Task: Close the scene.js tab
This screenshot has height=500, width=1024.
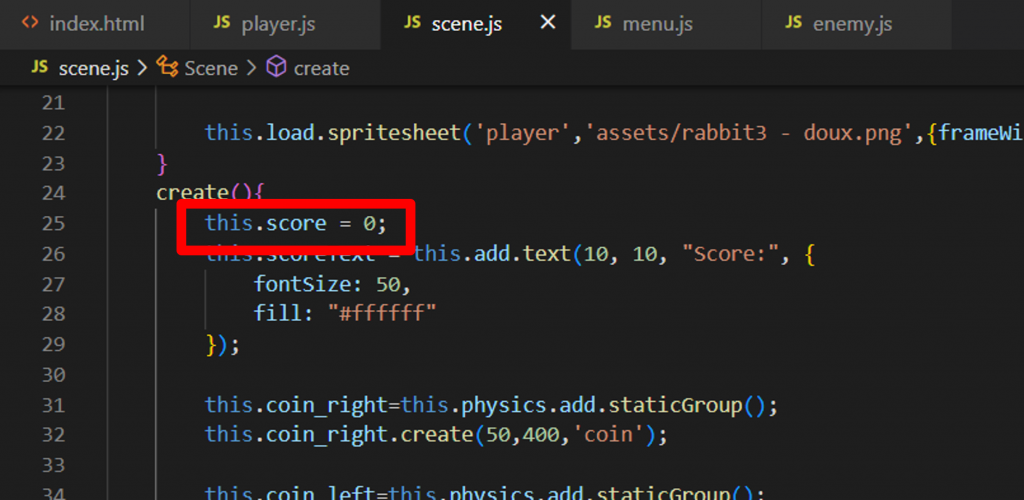Action: coord(549,23)
